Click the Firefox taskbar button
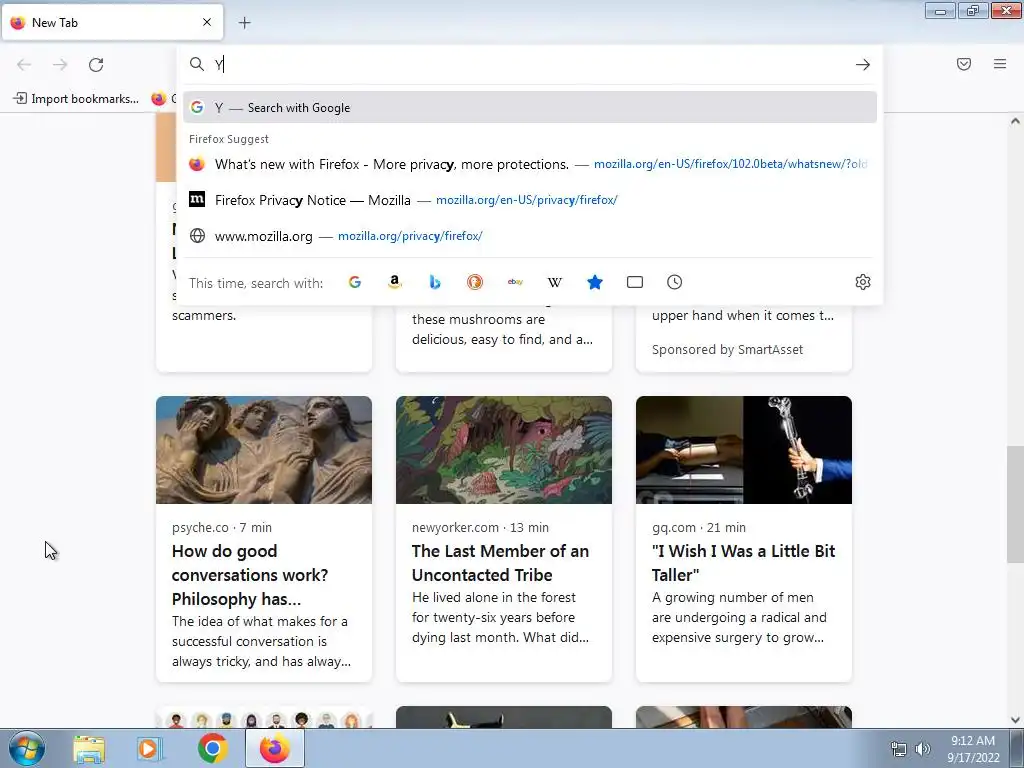 (x=275, y=748)
